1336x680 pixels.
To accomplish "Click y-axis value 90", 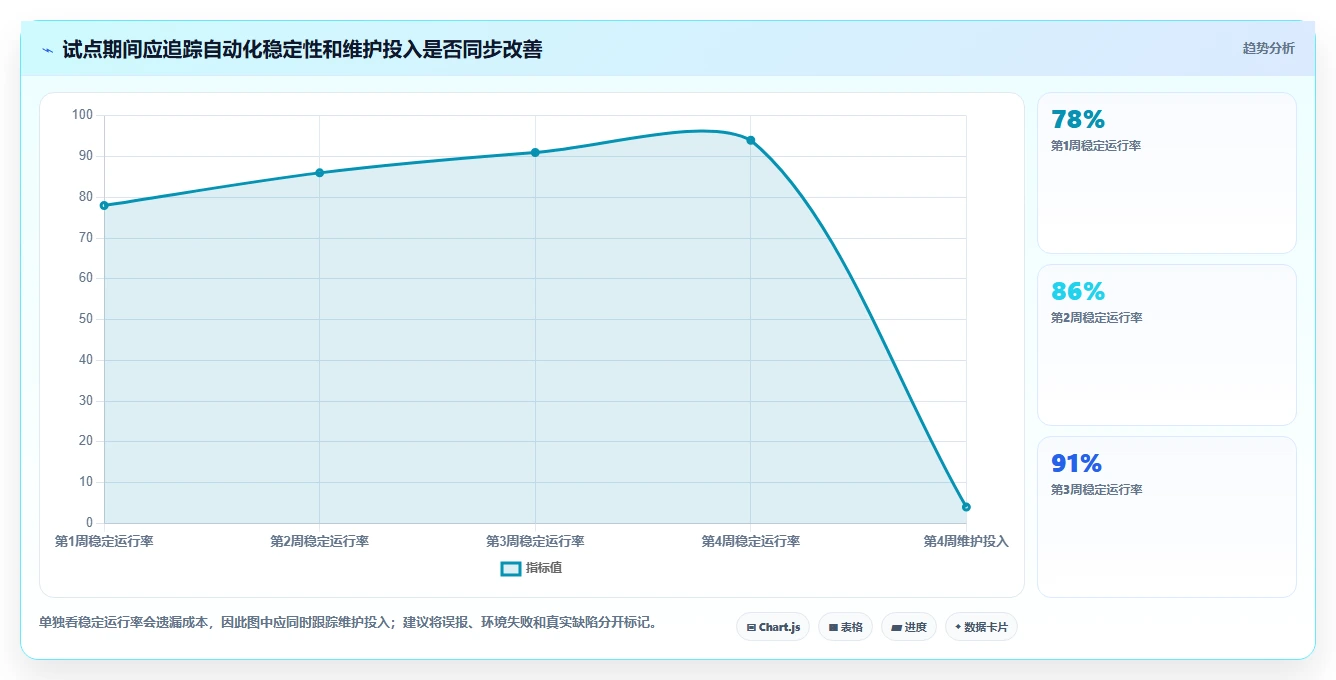I will 86,156.
